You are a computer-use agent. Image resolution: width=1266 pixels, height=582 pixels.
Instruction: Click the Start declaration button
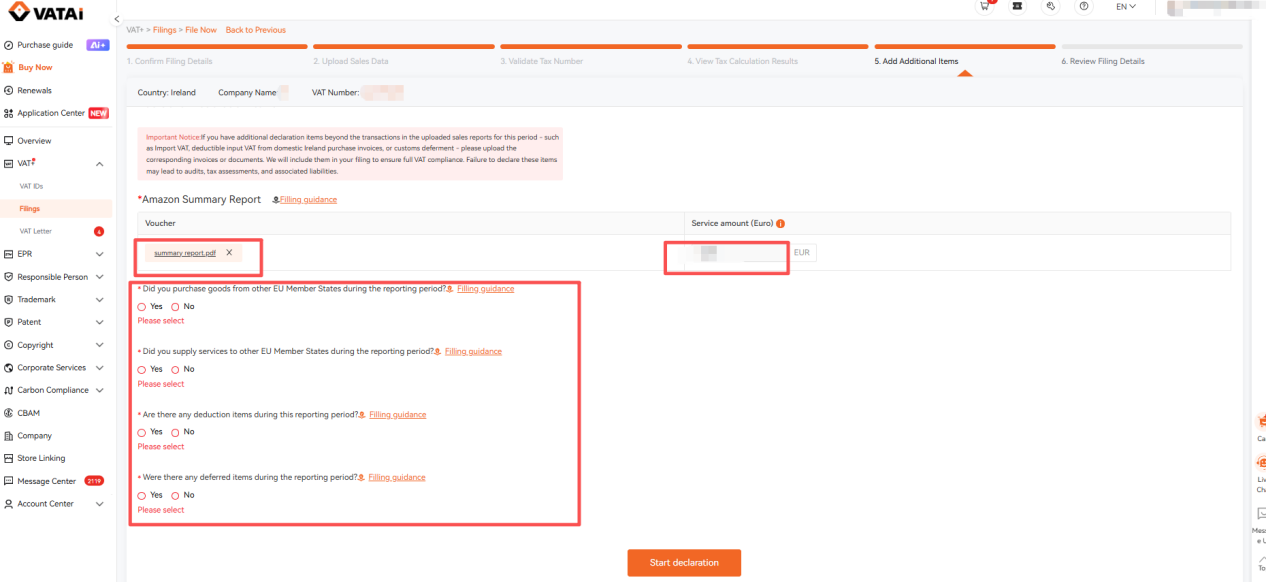[684, 563]
